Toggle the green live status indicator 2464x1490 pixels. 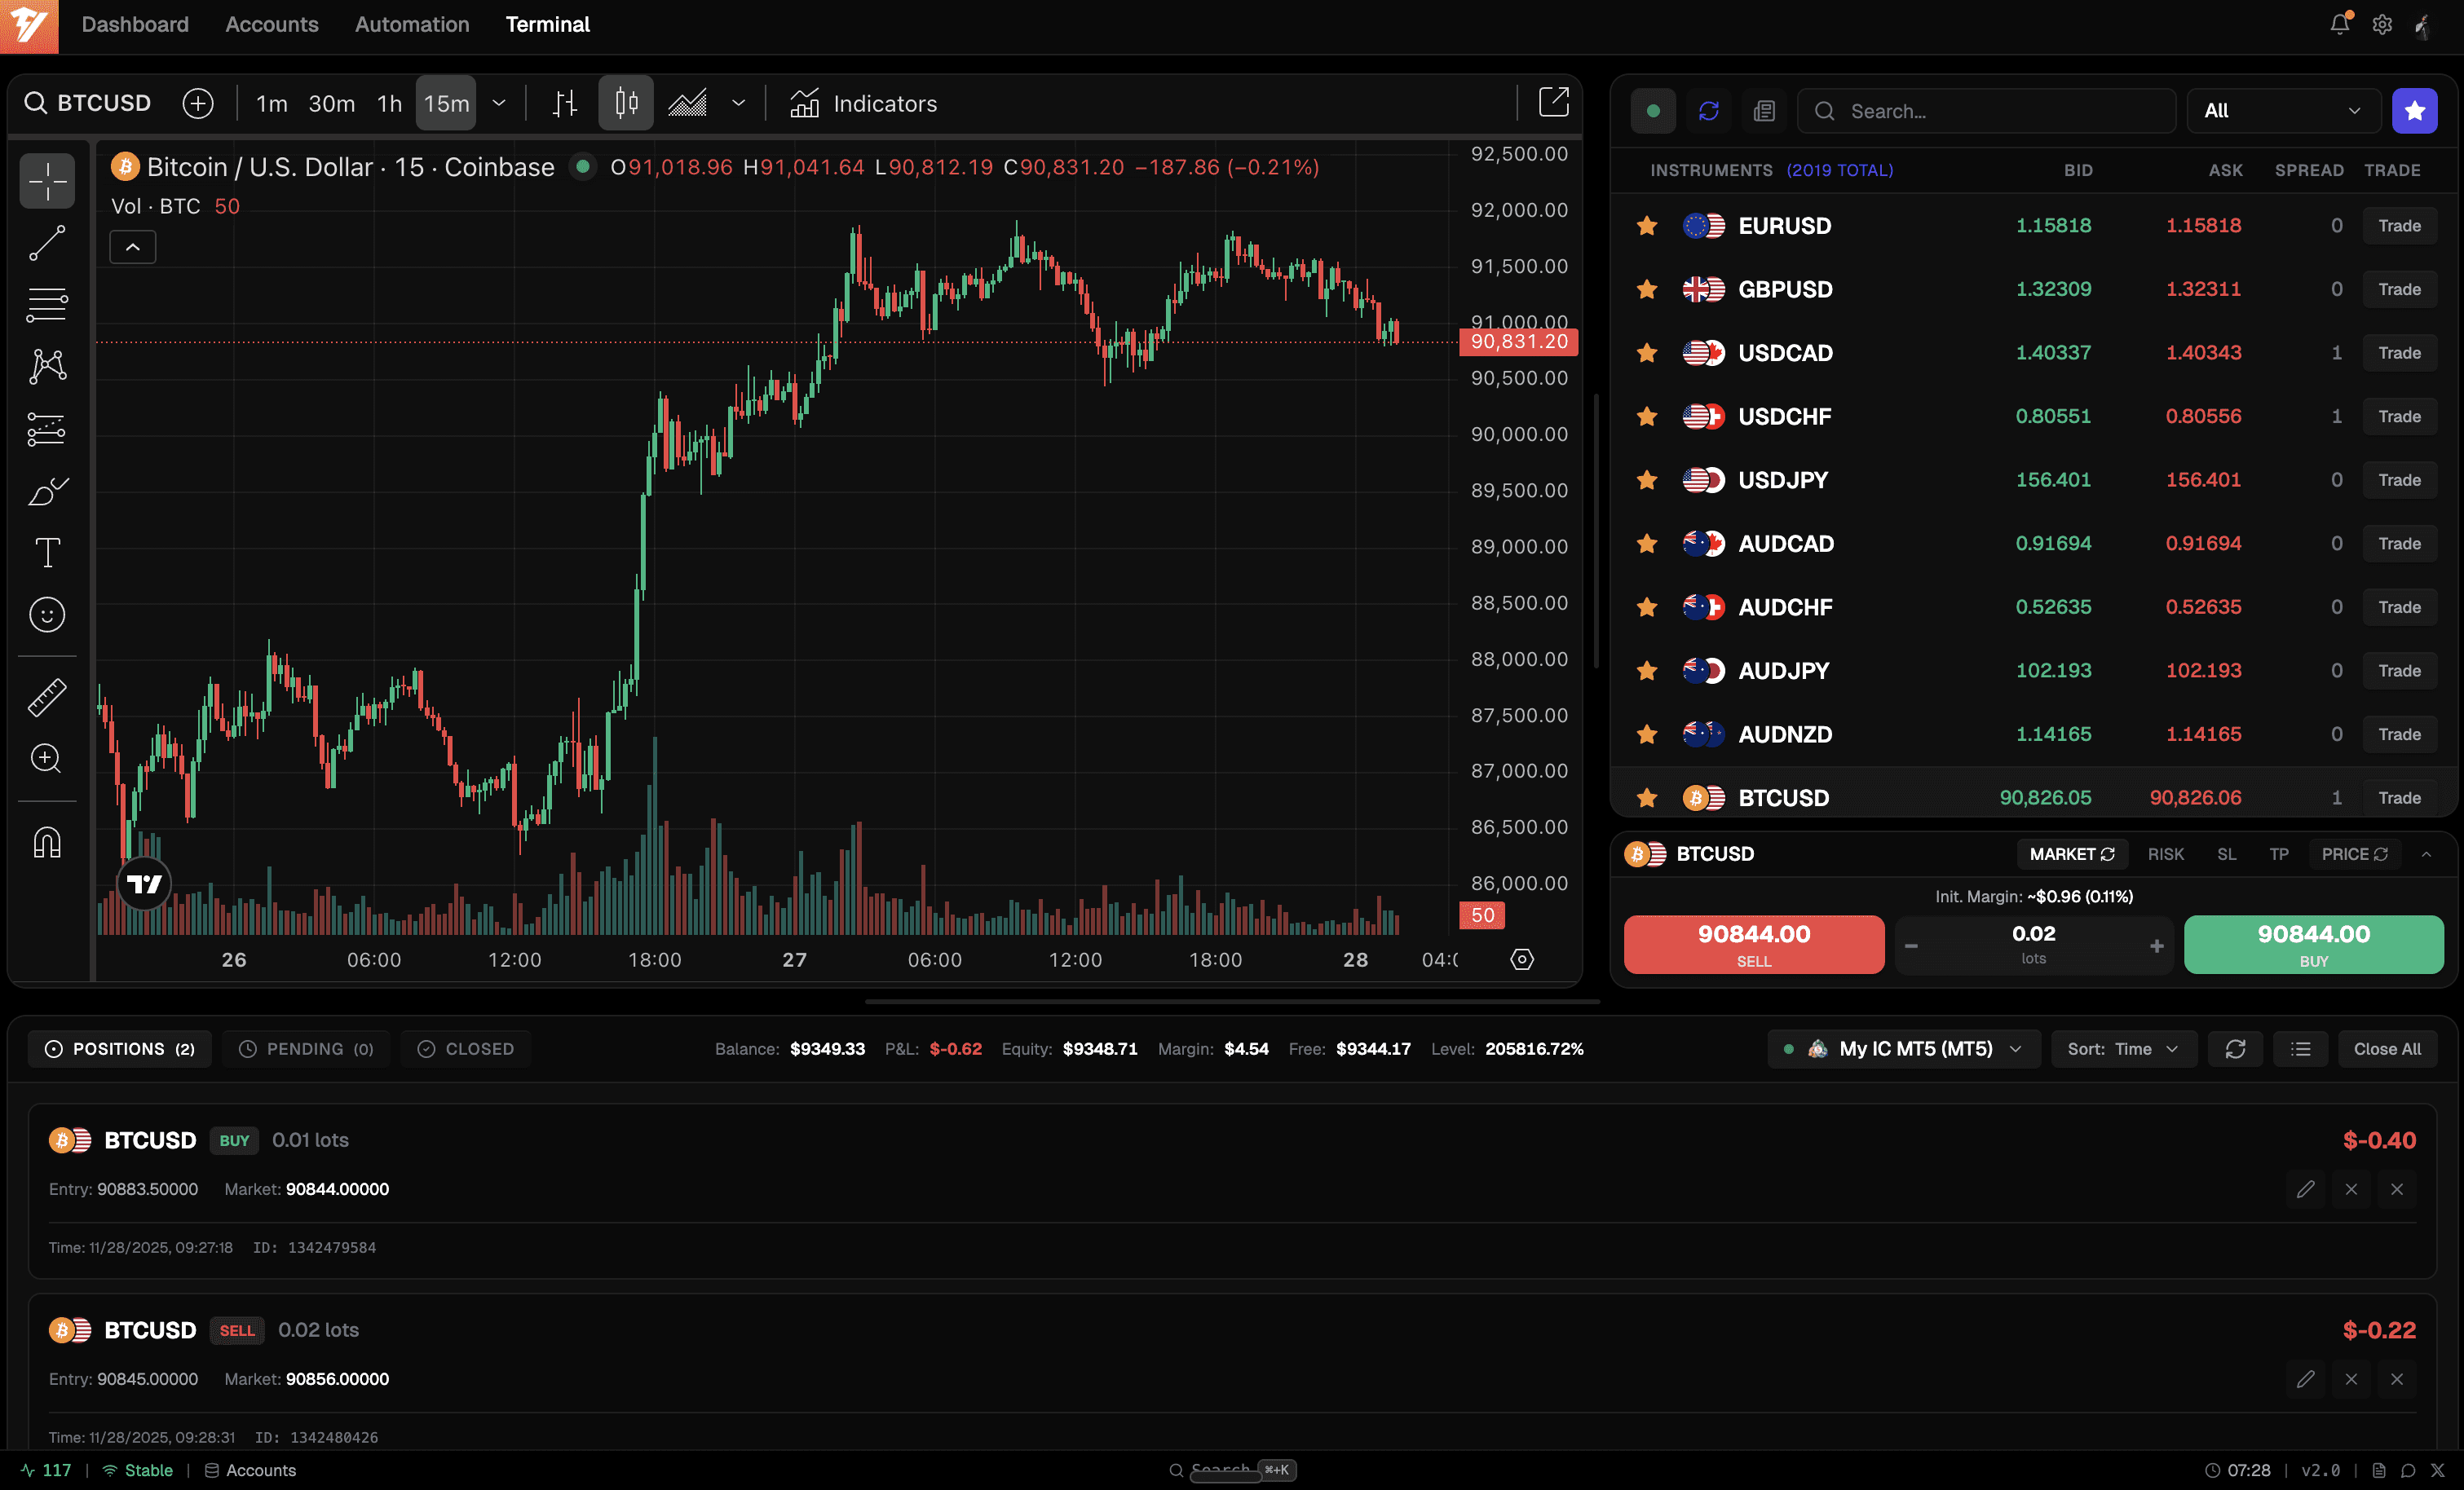coord(1653,111)
